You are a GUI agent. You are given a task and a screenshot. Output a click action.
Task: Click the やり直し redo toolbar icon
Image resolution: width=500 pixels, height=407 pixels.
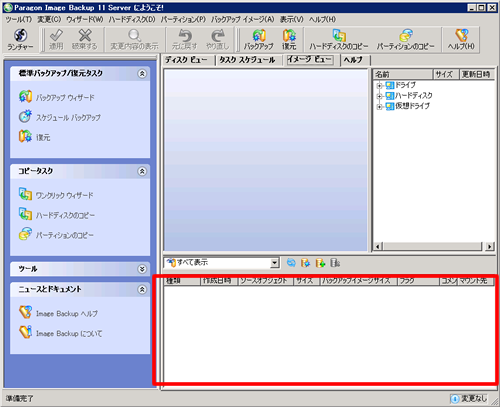pos(218,40)
